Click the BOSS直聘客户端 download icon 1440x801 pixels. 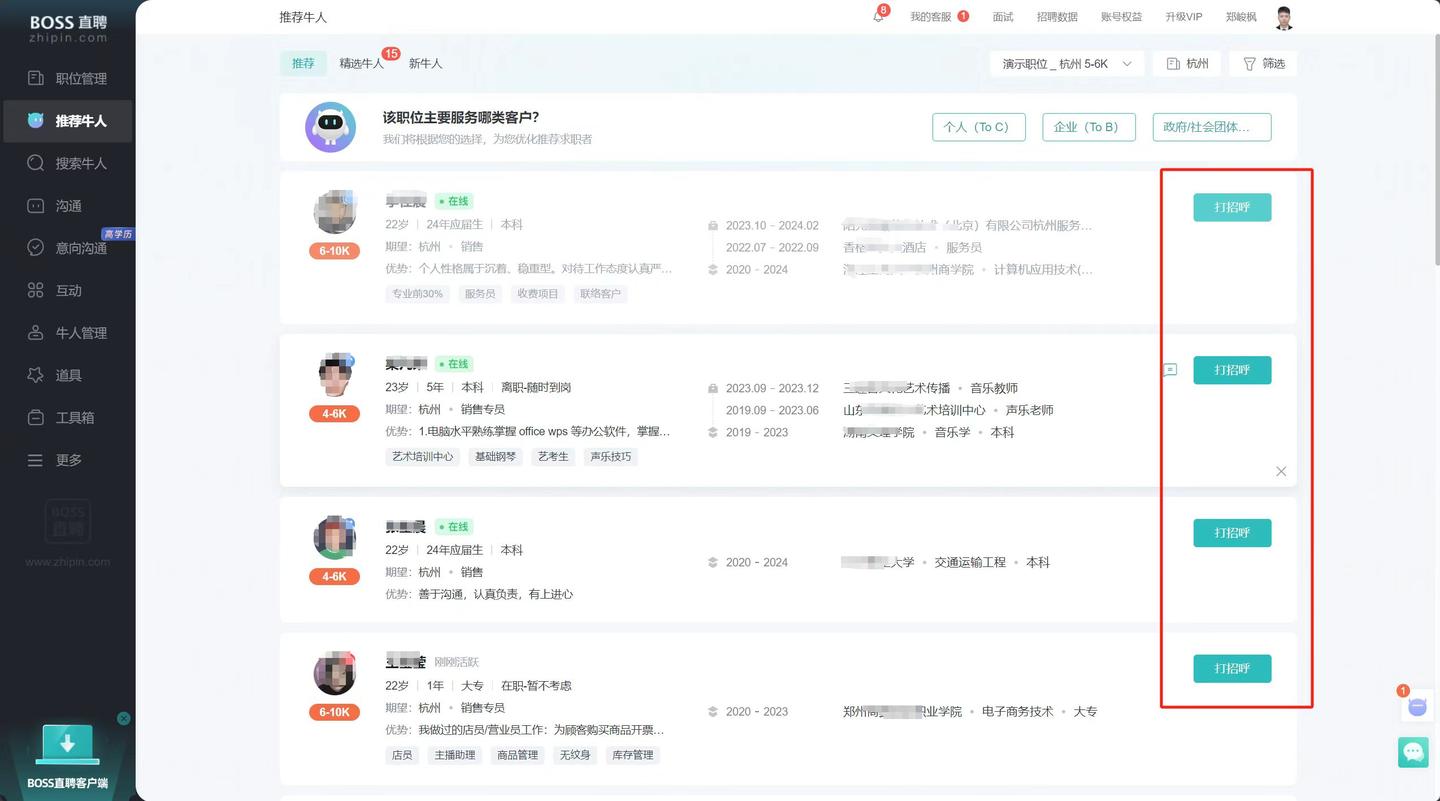pyautogui.click(x=68, y=745)
